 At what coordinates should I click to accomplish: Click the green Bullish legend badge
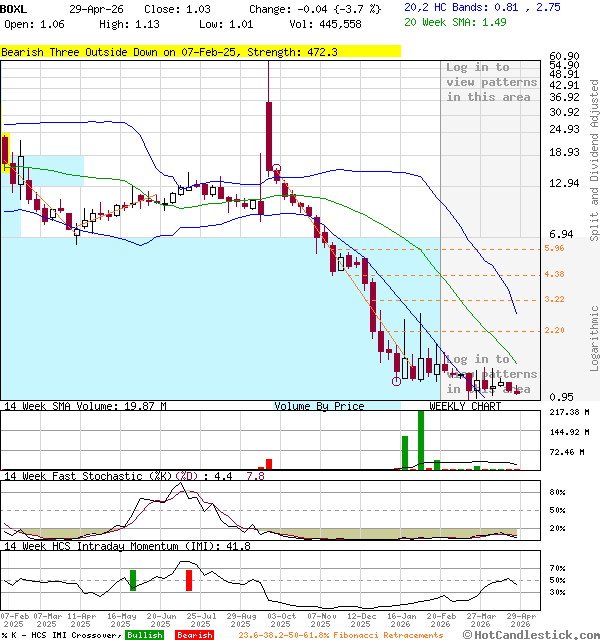click(x=145, y=635)
